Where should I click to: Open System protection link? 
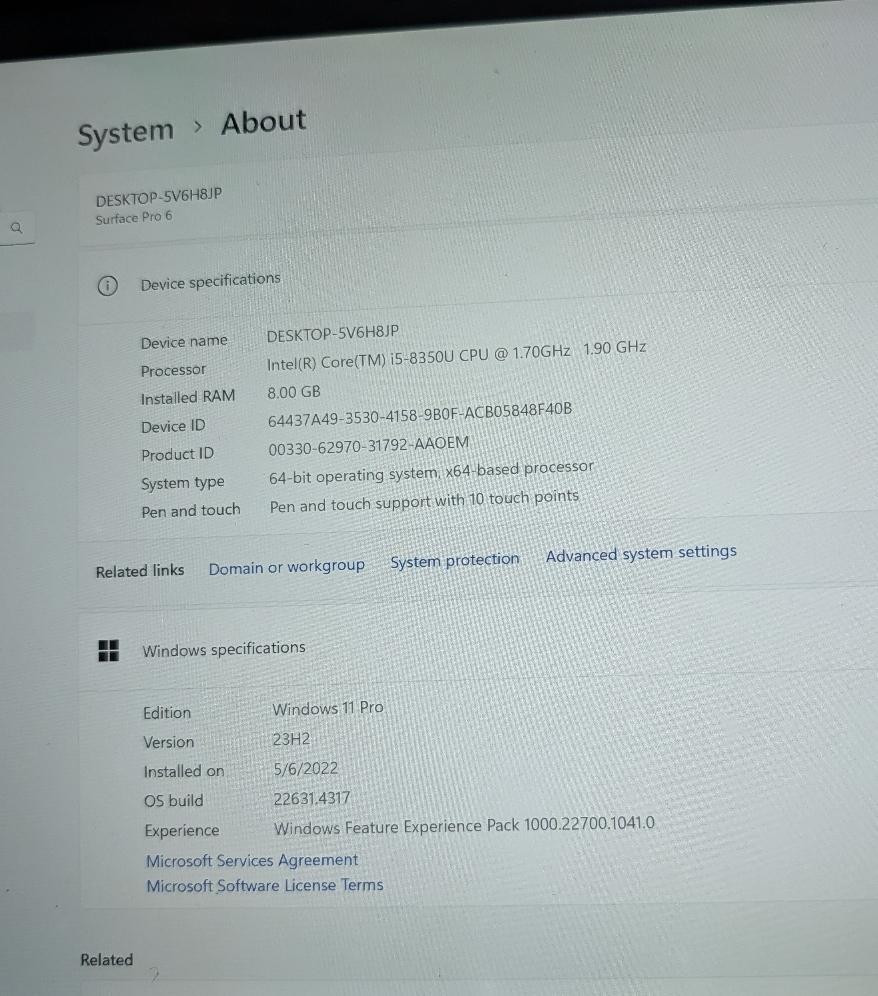click(455, 560)
